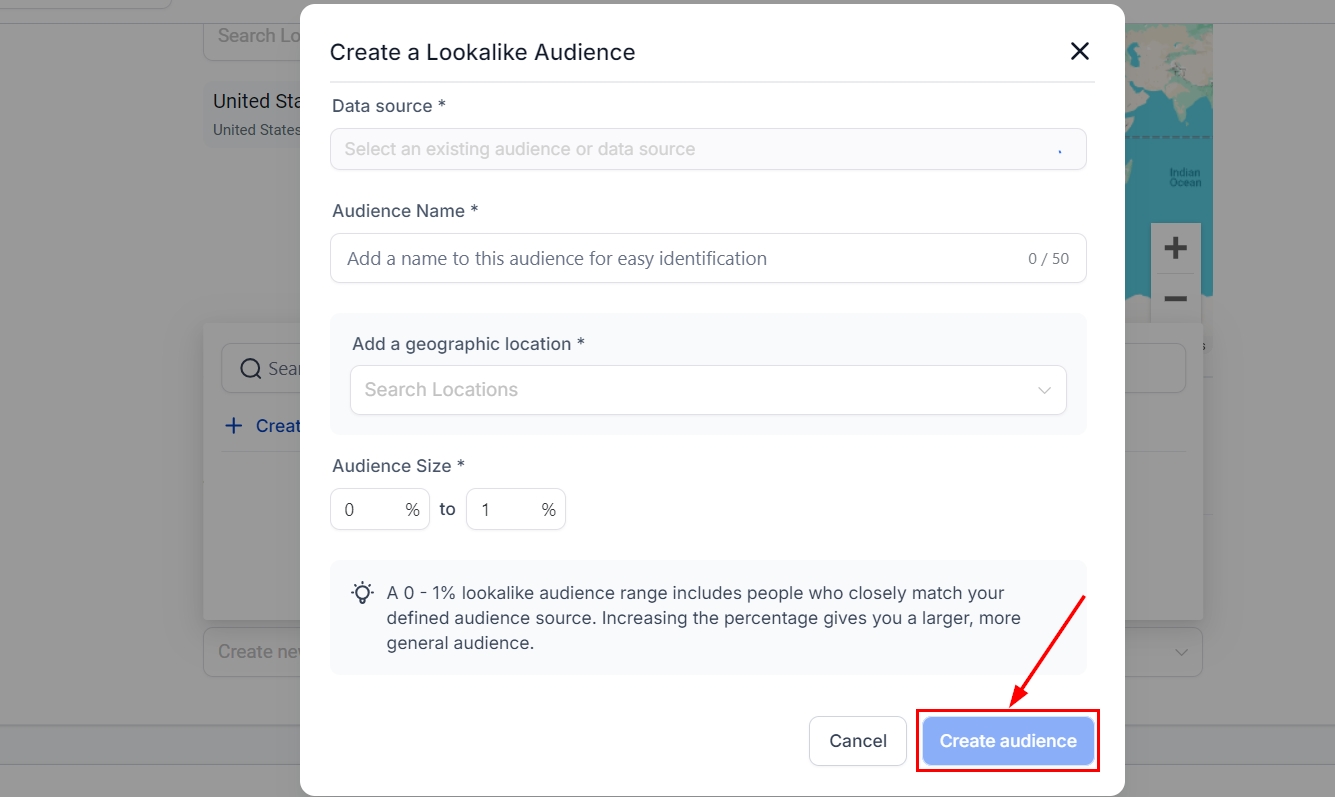Click the maximum audience size percentage box

(506, 510)
